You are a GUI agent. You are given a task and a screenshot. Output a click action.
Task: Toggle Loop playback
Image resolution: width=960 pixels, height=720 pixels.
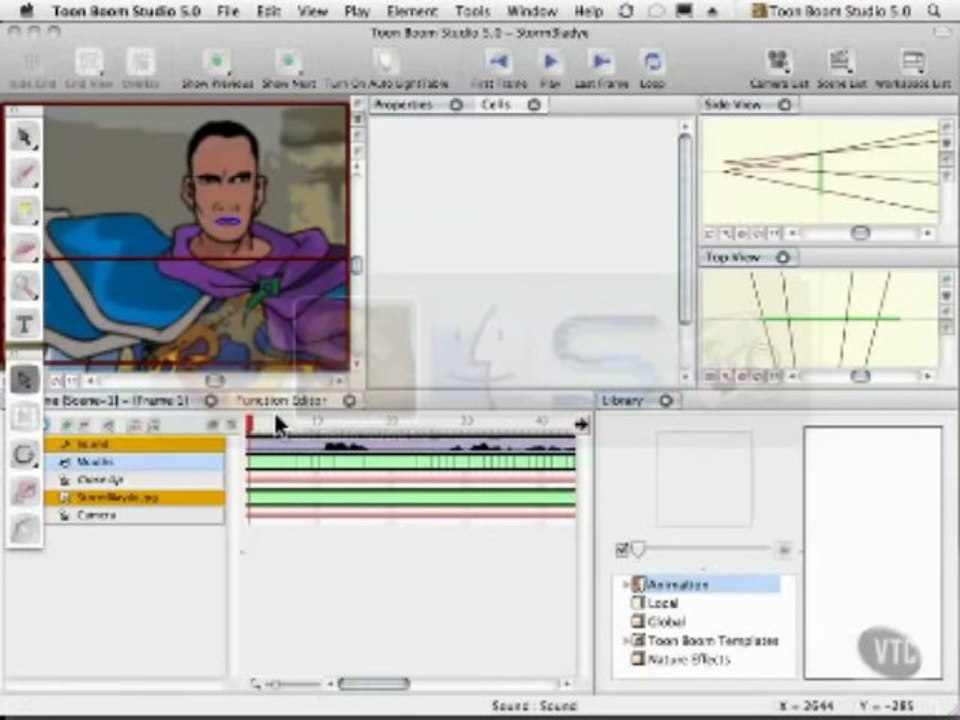tap(652, 61)
